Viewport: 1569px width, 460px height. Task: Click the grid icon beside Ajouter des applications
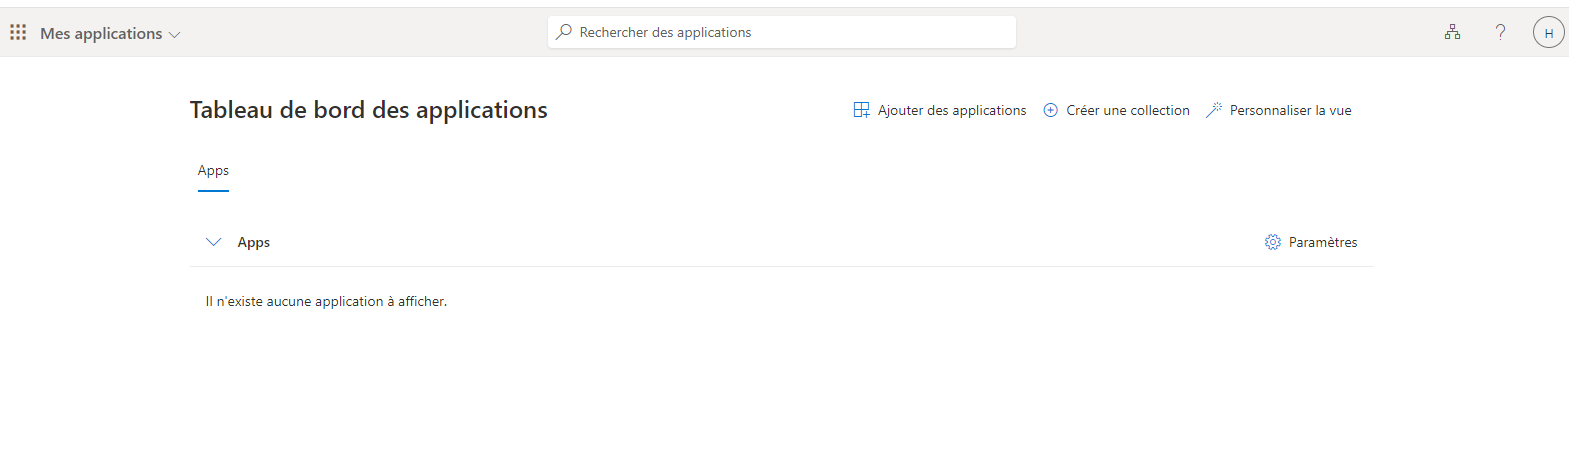[861, 110]
